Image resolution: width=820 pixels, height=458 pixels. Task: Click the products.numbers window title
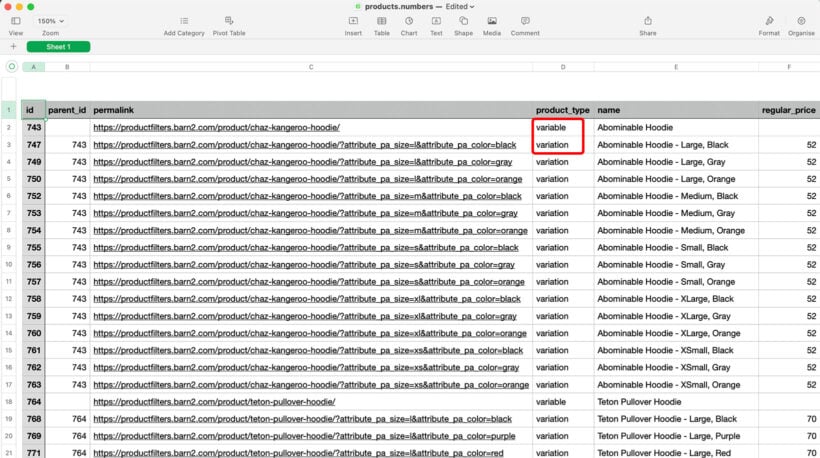point(398,6)
